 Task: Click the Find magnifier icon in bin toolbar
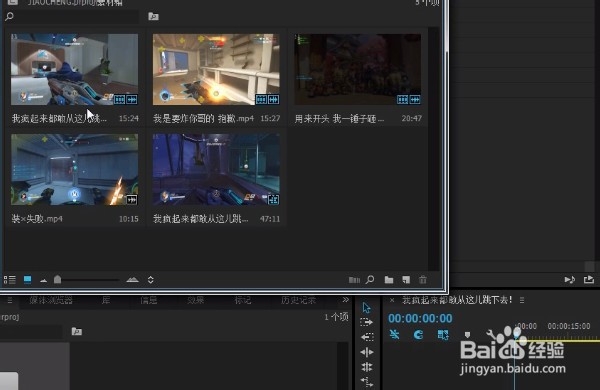[x=370, y=280]
